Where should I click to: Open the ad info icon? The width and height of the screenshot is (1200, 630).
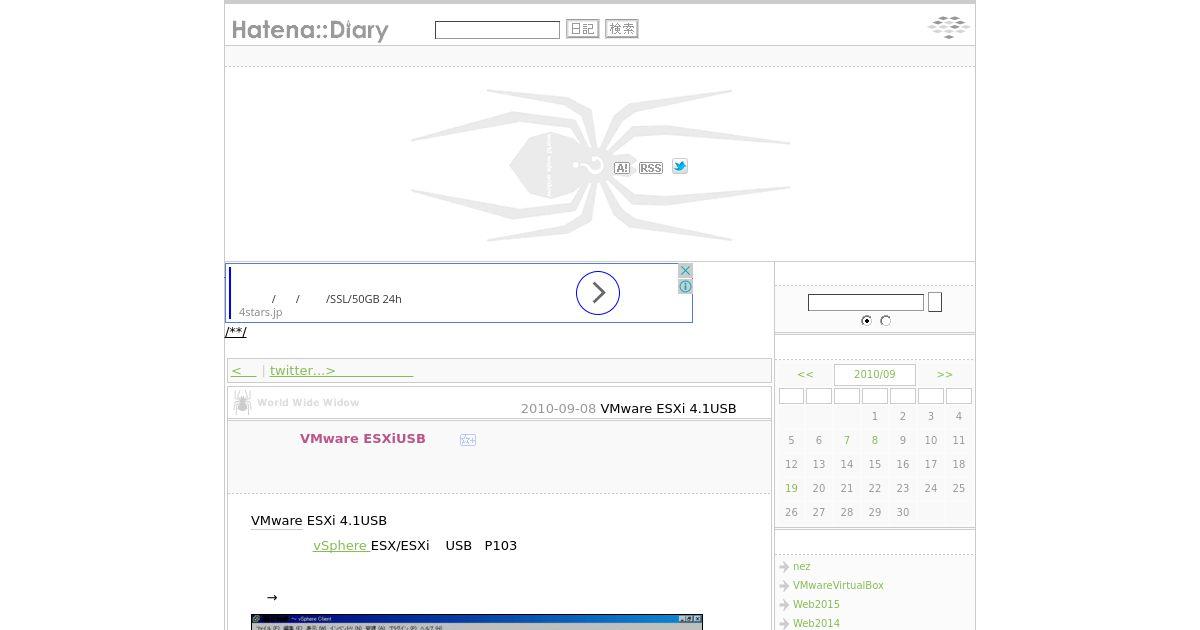685,286
